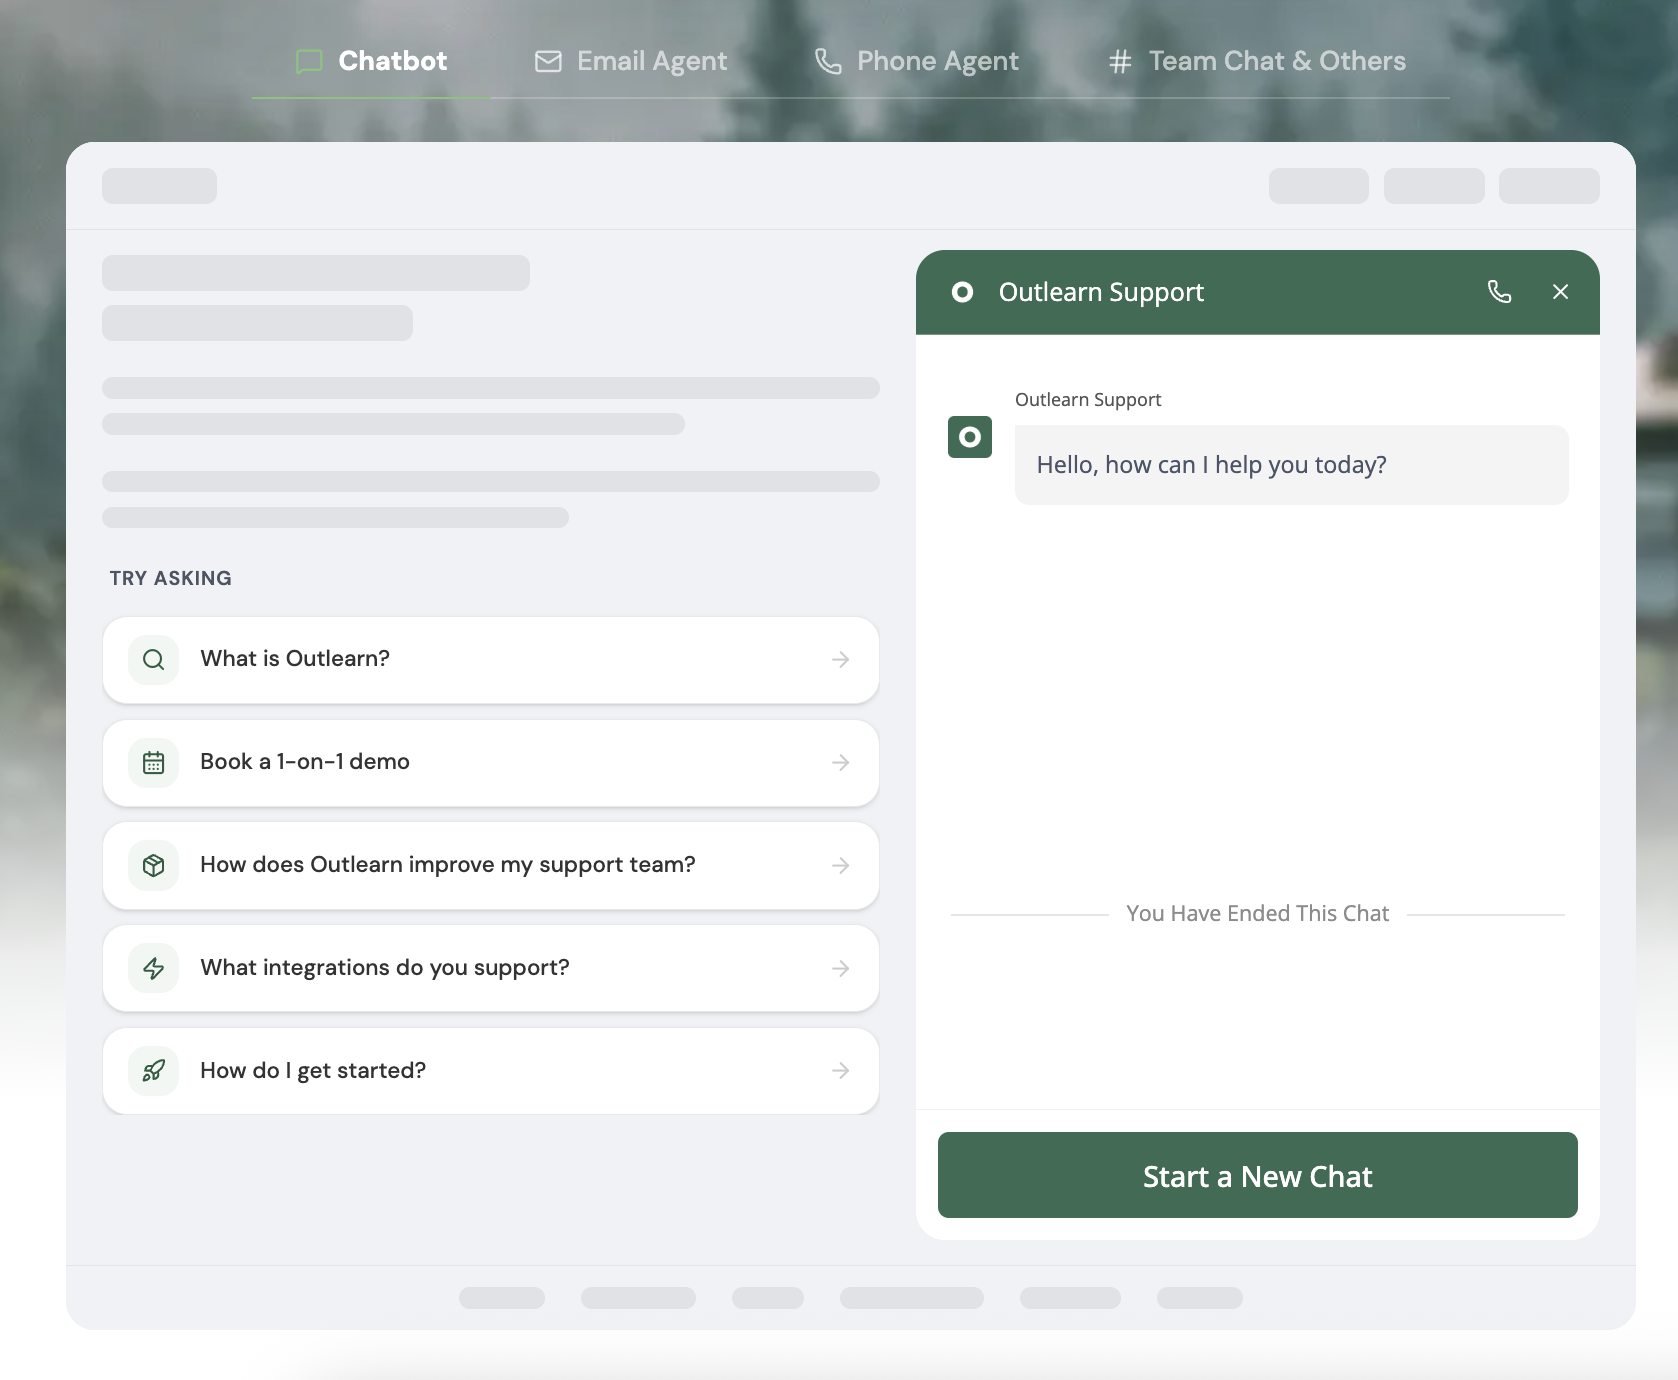The height and width of the screenshot is (1380, 1678).
Task: Click the "You Have Ended This Chat" notice
Action: (1257, 914)
